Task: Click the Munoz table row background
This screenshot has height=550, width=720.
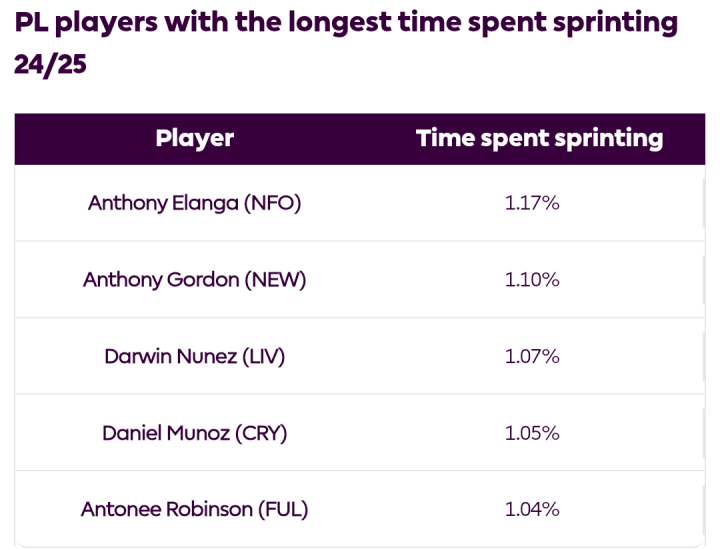Action: (360, 433)
